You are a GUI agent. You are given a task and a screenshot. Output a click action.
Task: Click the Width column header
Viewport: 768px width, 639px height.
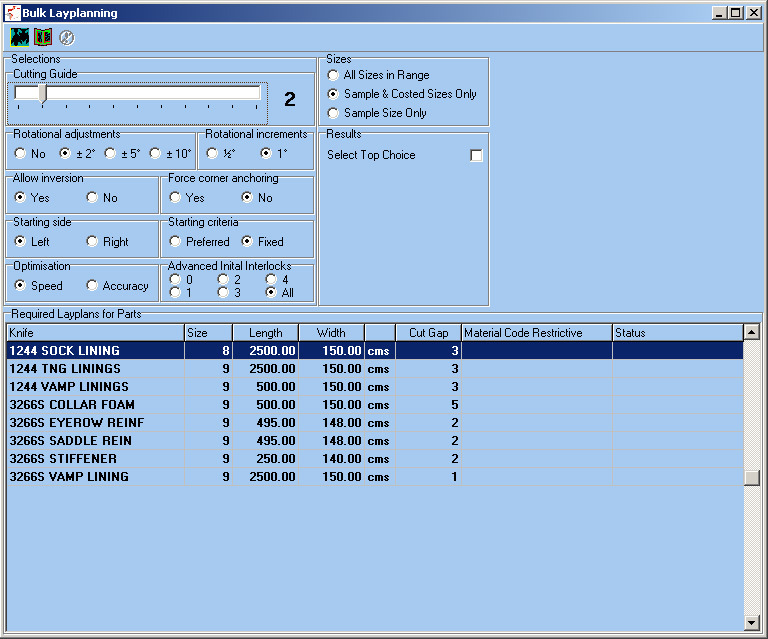[331, 332]
